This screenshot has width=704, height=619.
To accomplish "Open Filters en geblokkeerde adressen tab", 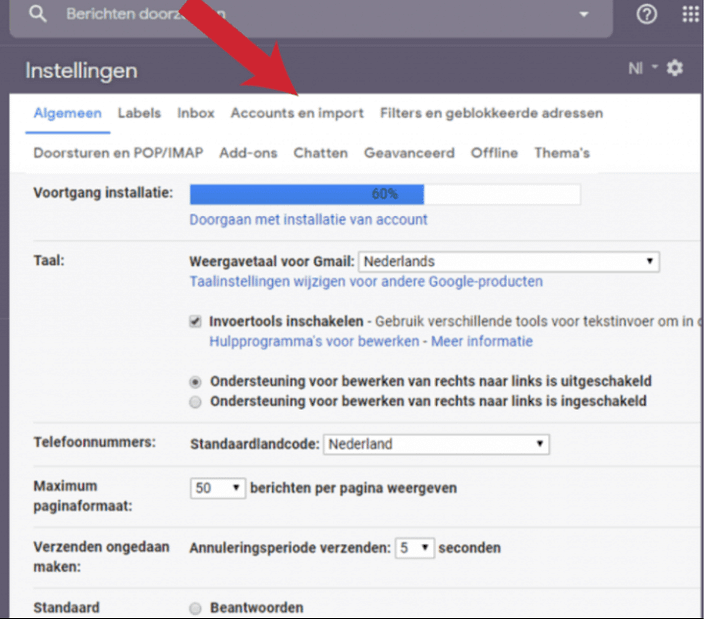I will (x=491, y=113).
